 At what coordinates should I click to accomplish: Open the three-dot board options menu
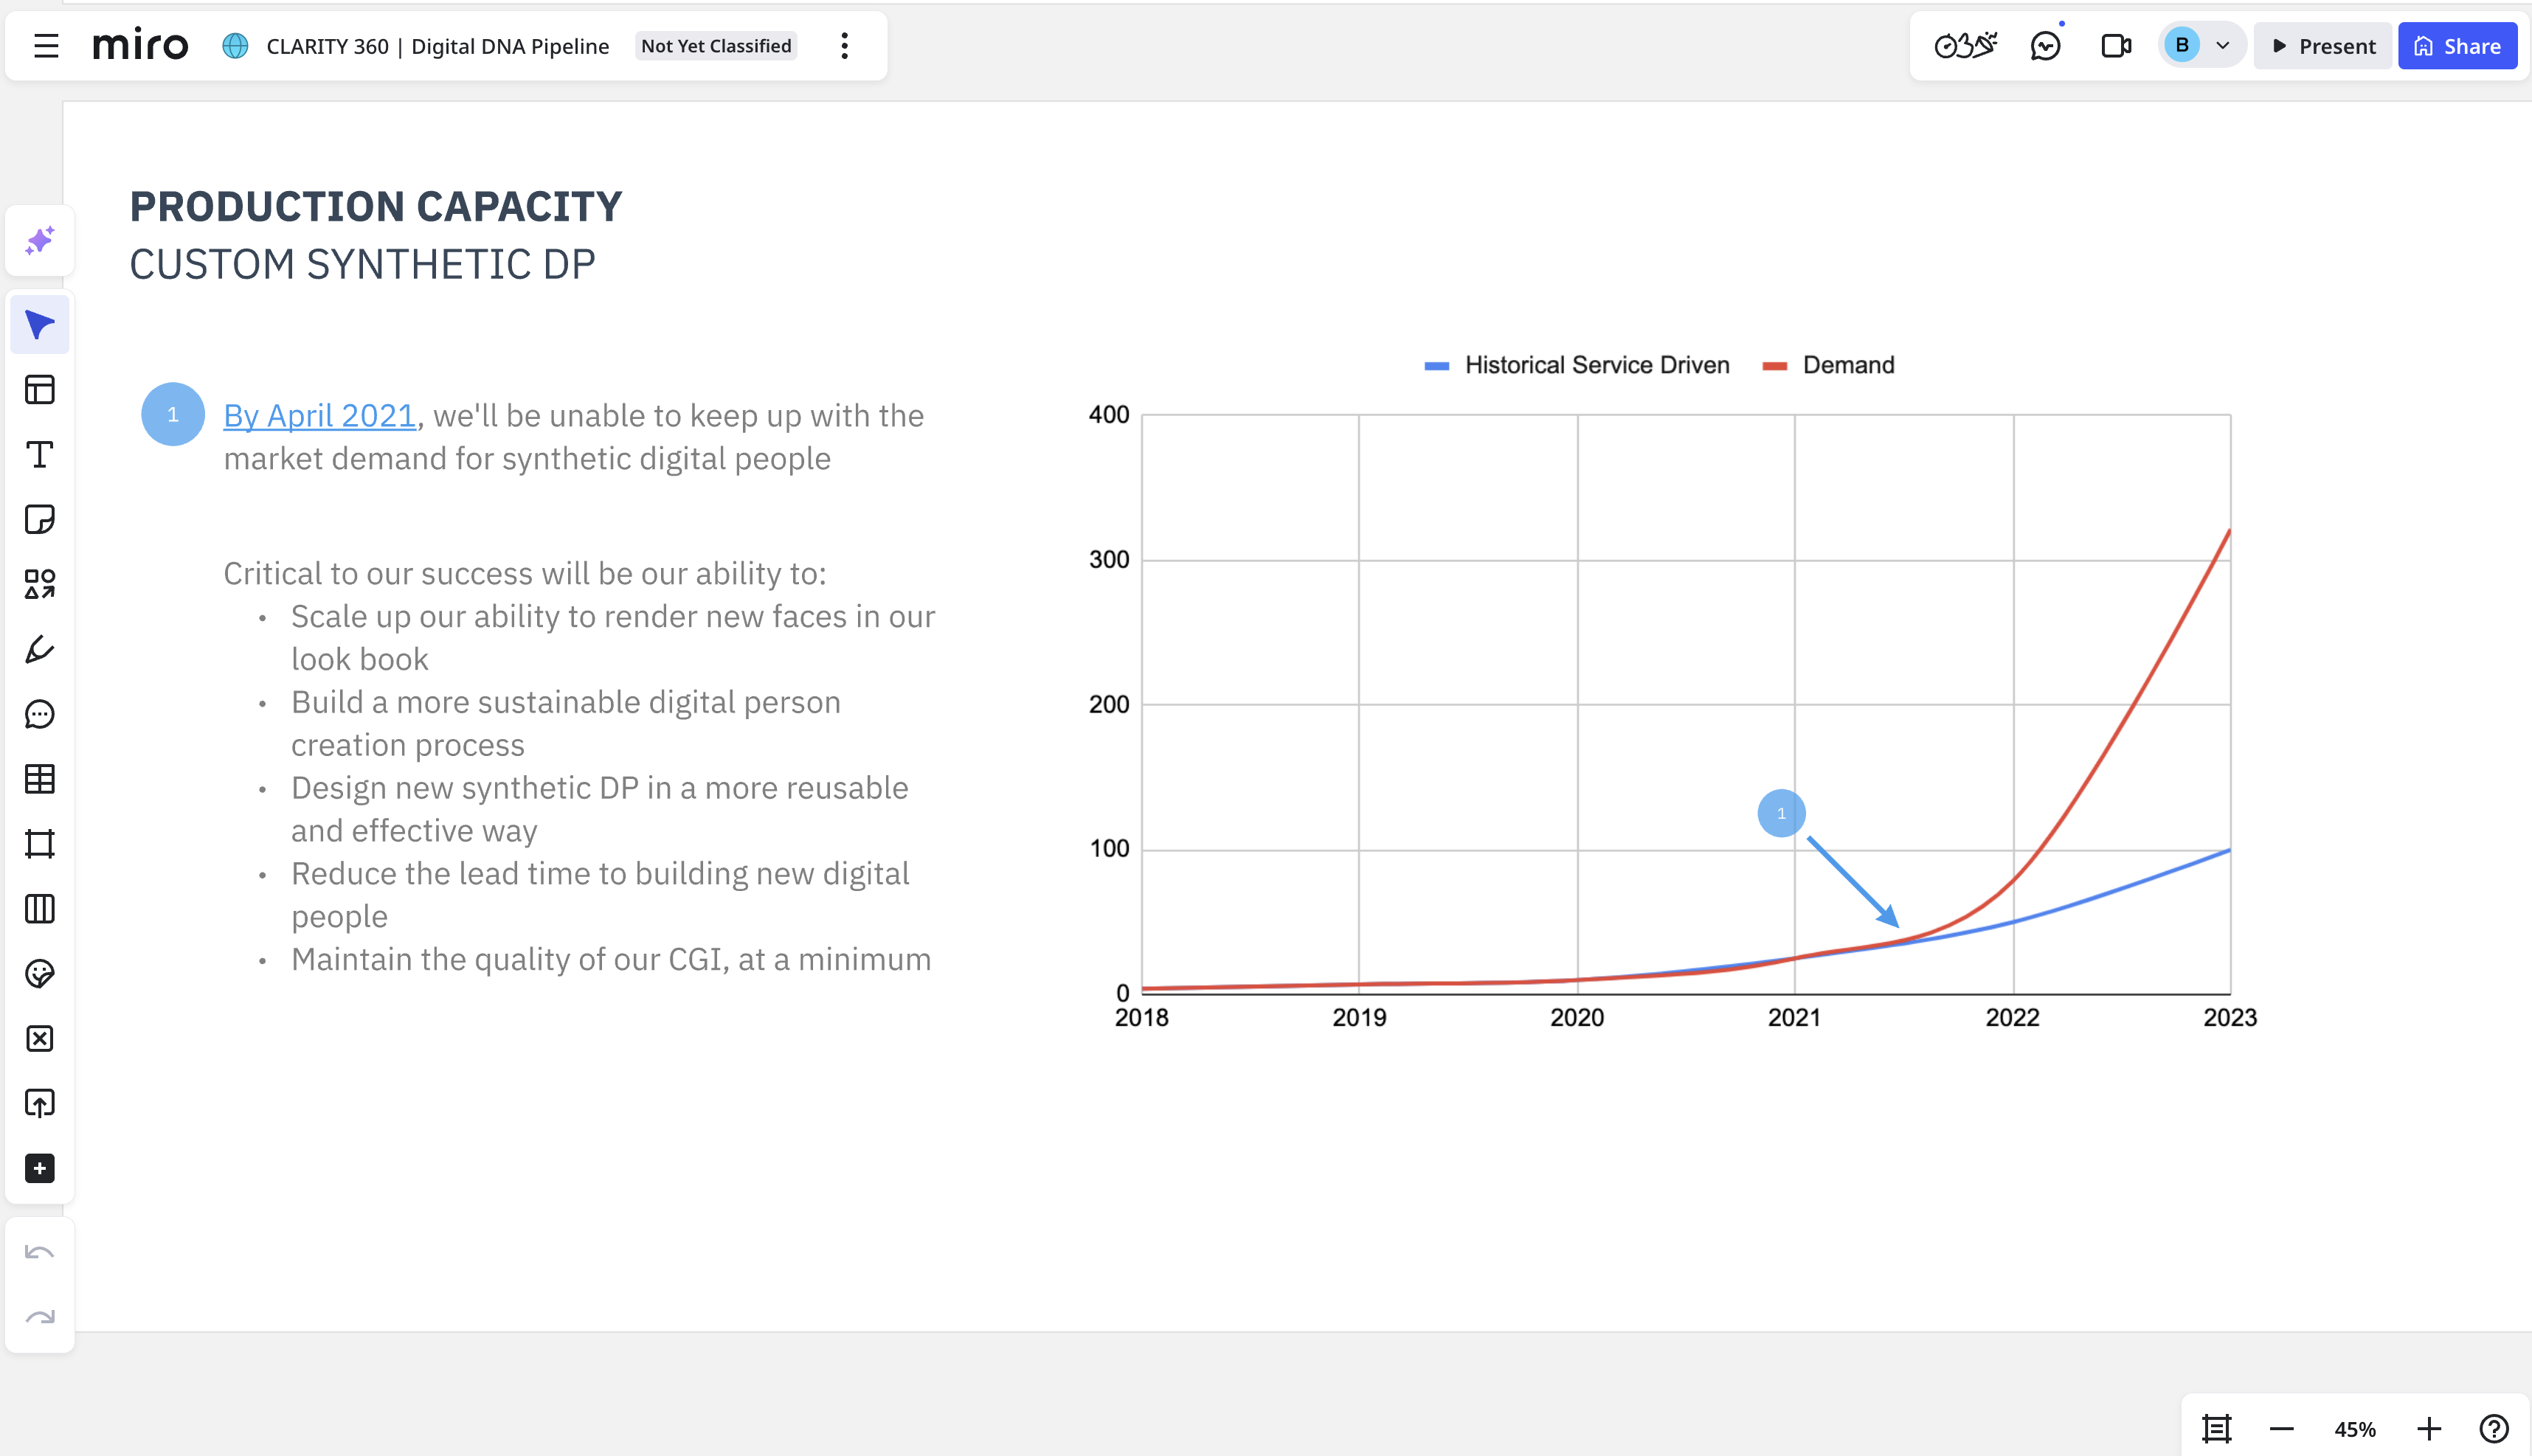(845, 45)
